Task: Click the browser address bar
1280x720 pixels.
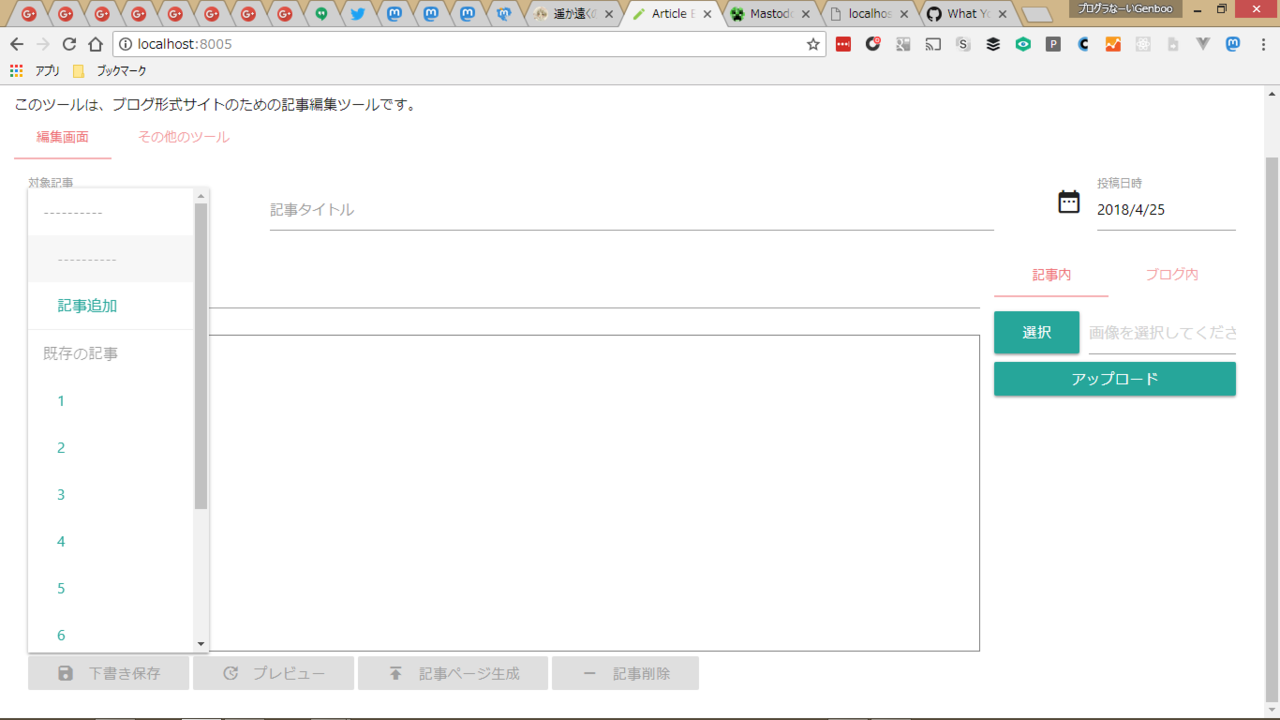Action: pos(470,44)
